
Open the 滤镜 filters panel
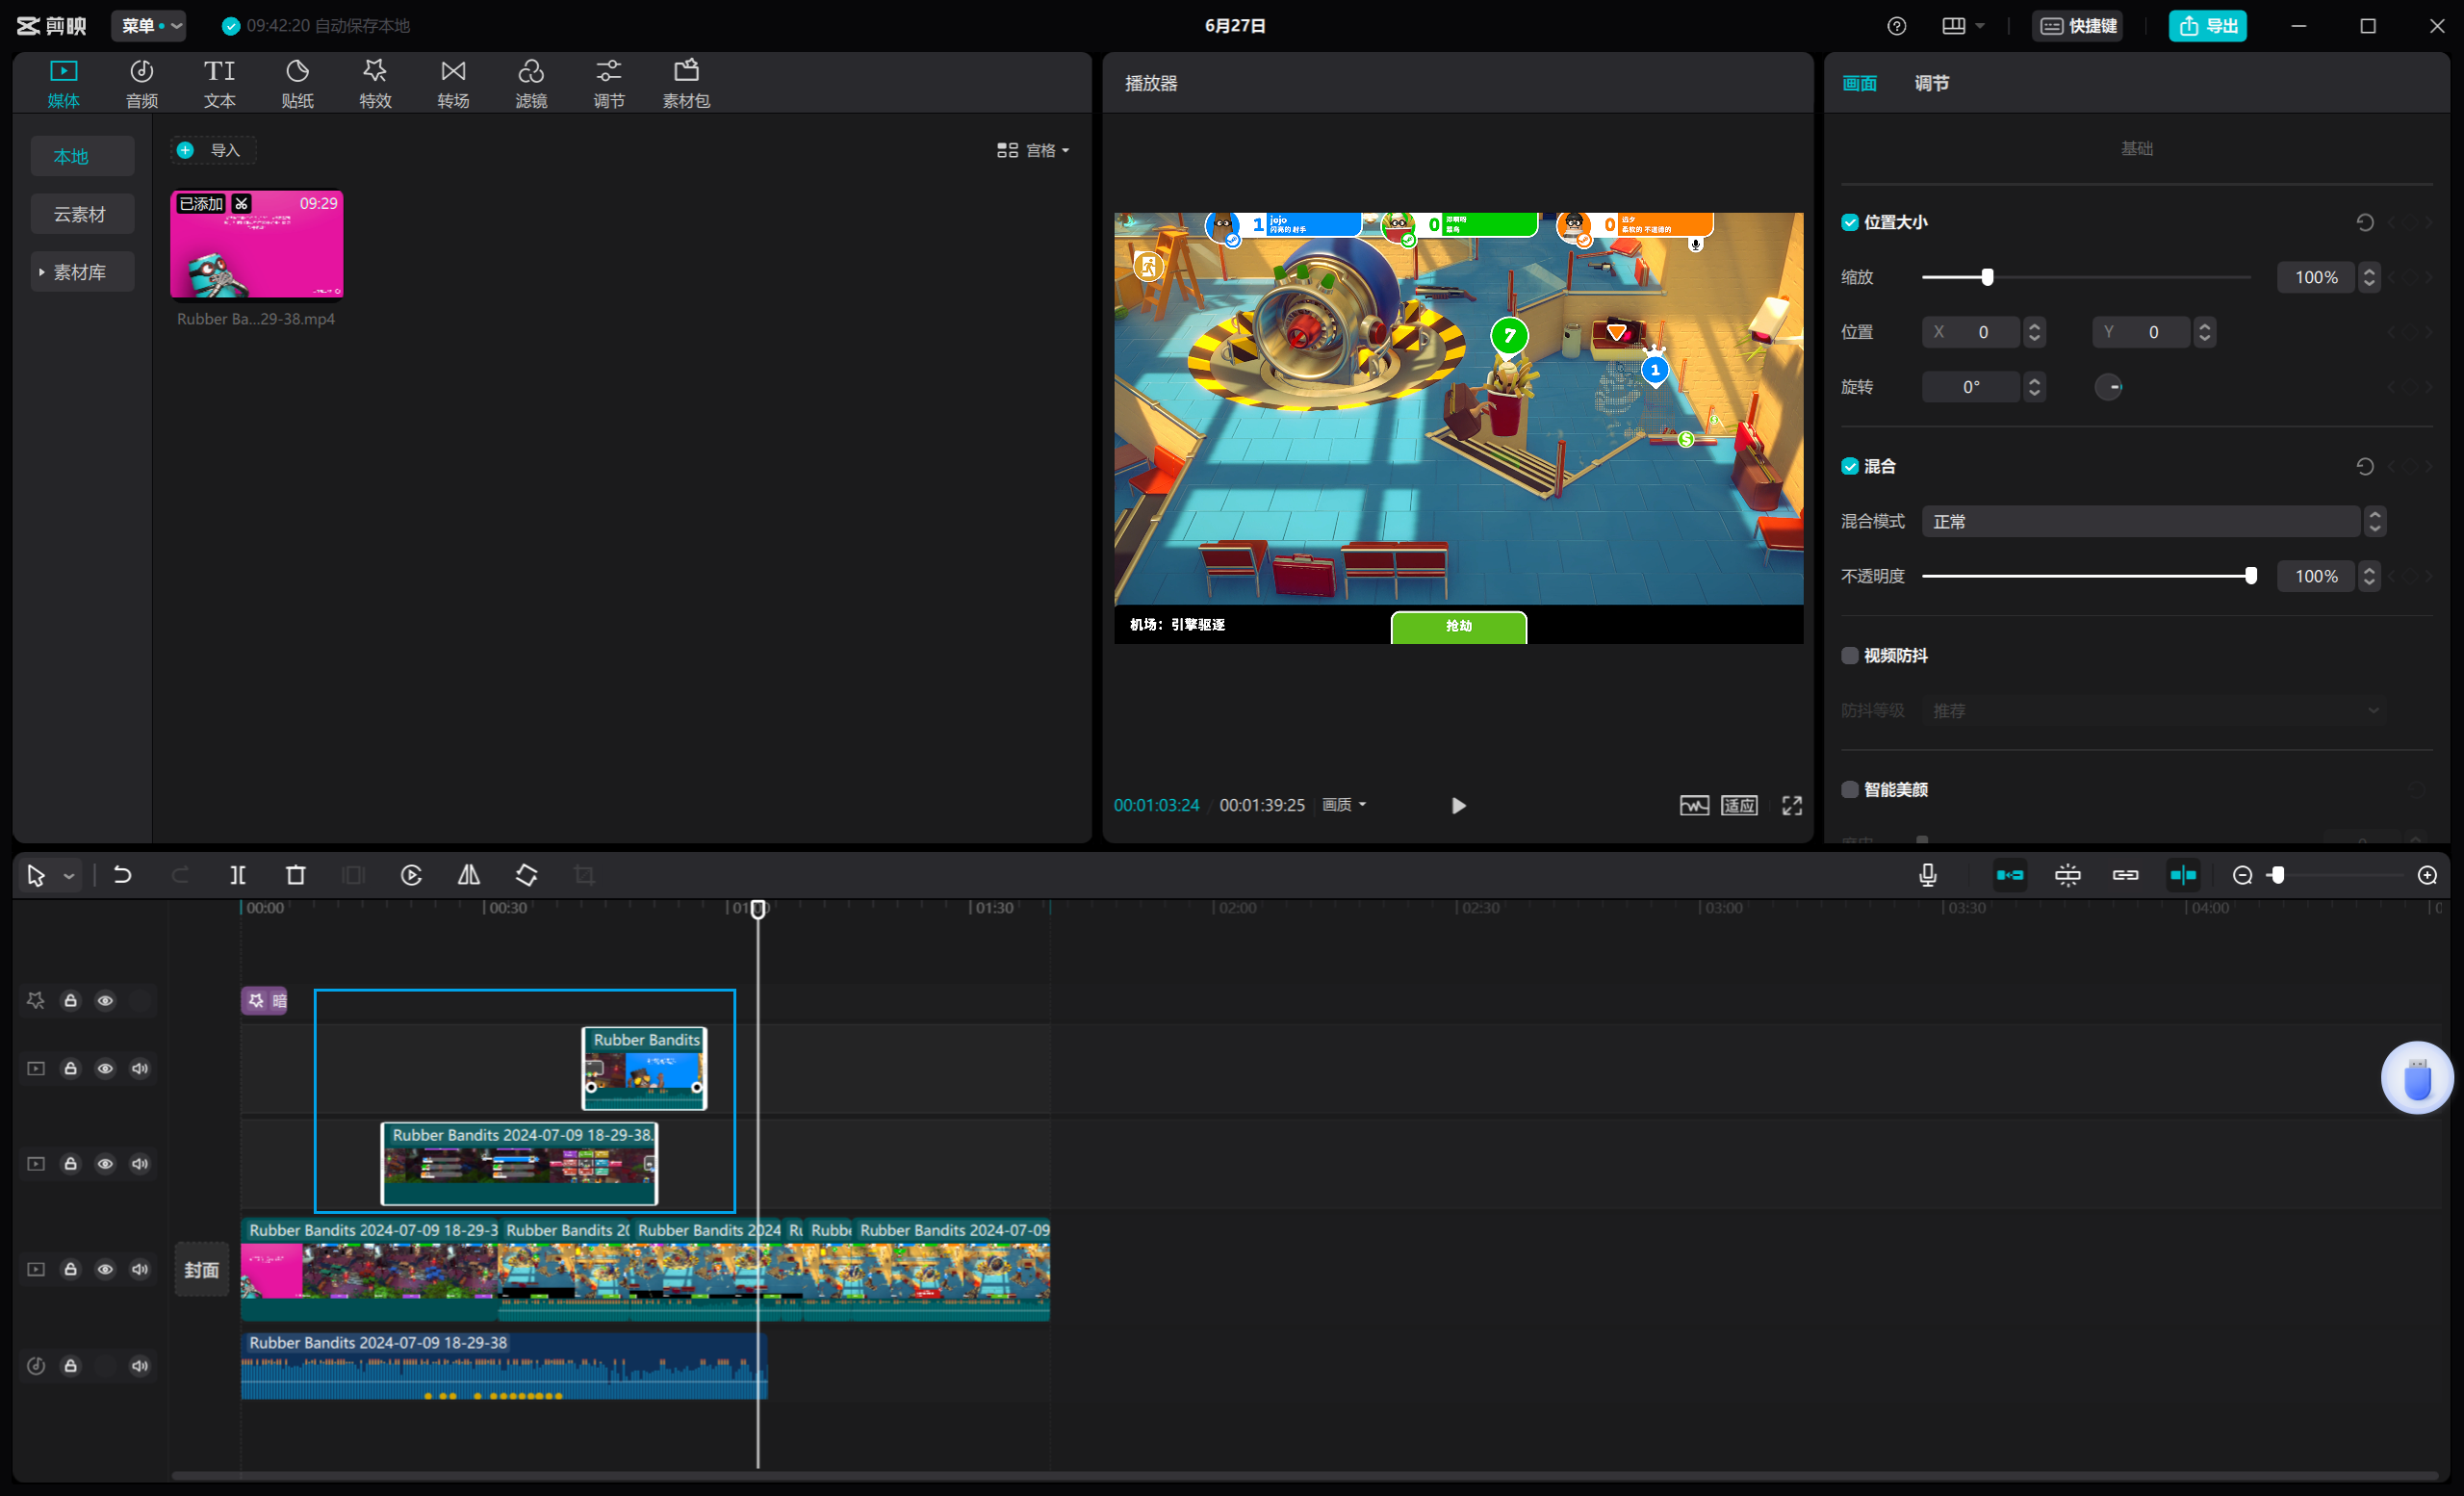point(531,83)
